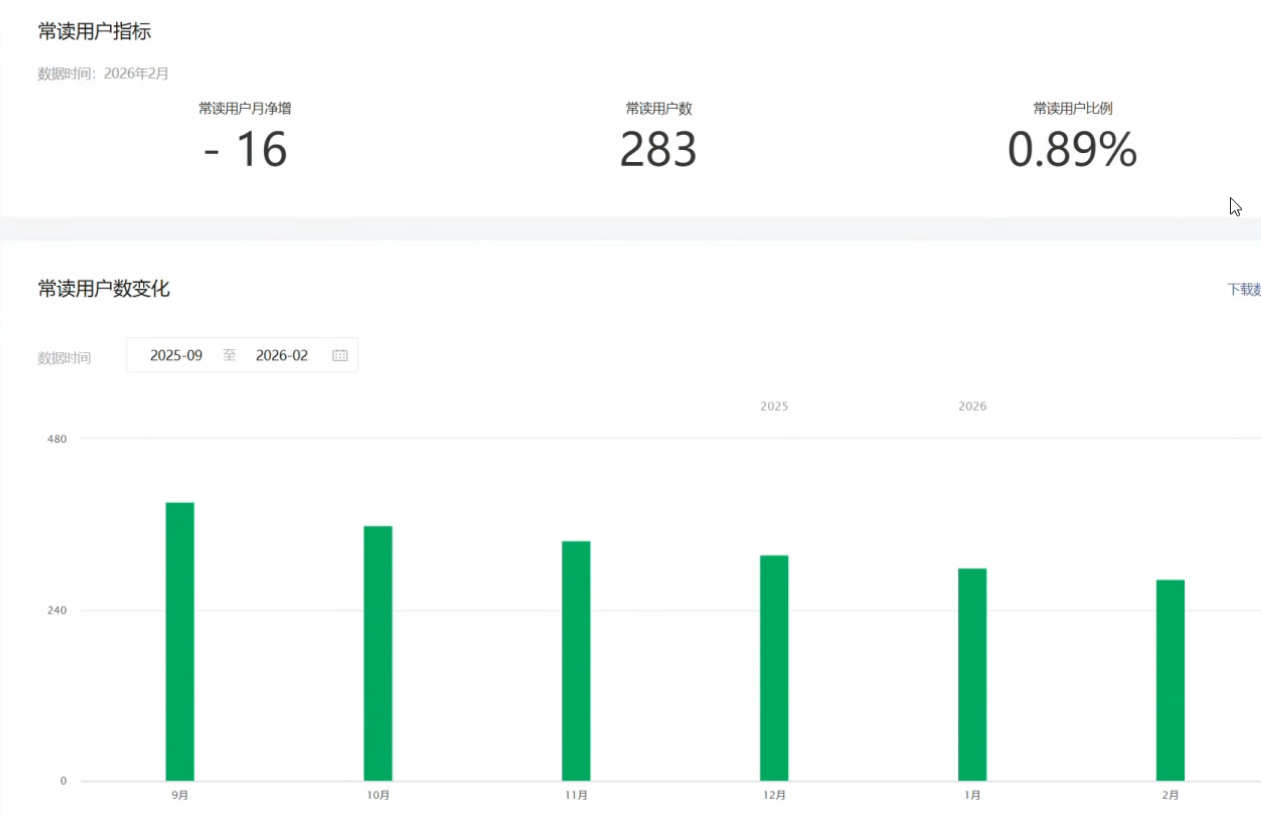Click the calendar icon in date picker
This screenshot has width=1261, height=819.
(340, 355)
